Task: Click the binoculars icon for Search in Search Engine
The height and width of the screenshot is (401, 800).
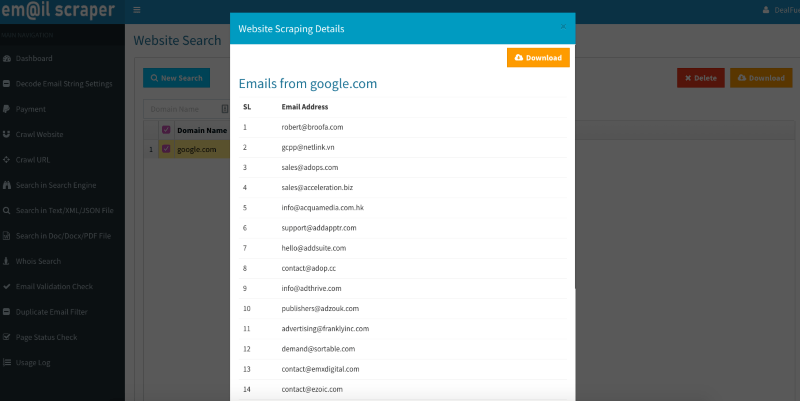Action: point(7,186)
